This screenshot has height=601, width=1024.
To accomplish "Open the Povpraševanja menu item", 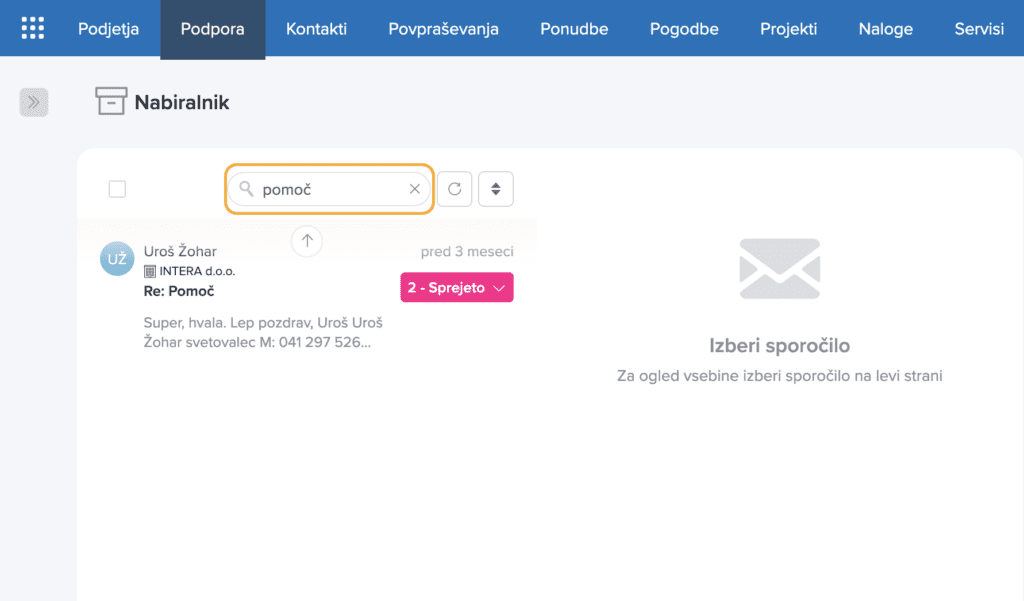I will (443, 29).
